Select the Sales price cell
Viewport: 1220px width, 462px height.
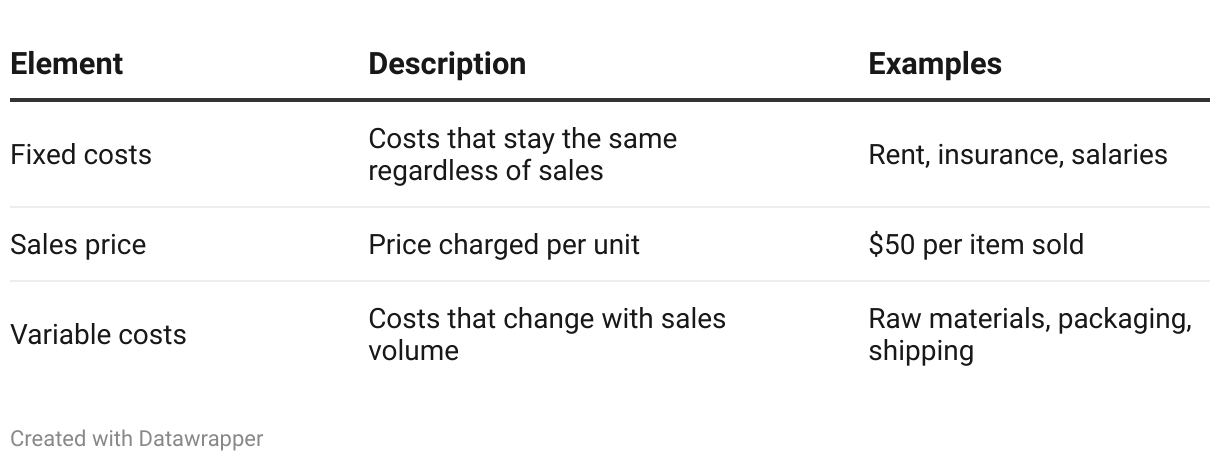(78, 245)
